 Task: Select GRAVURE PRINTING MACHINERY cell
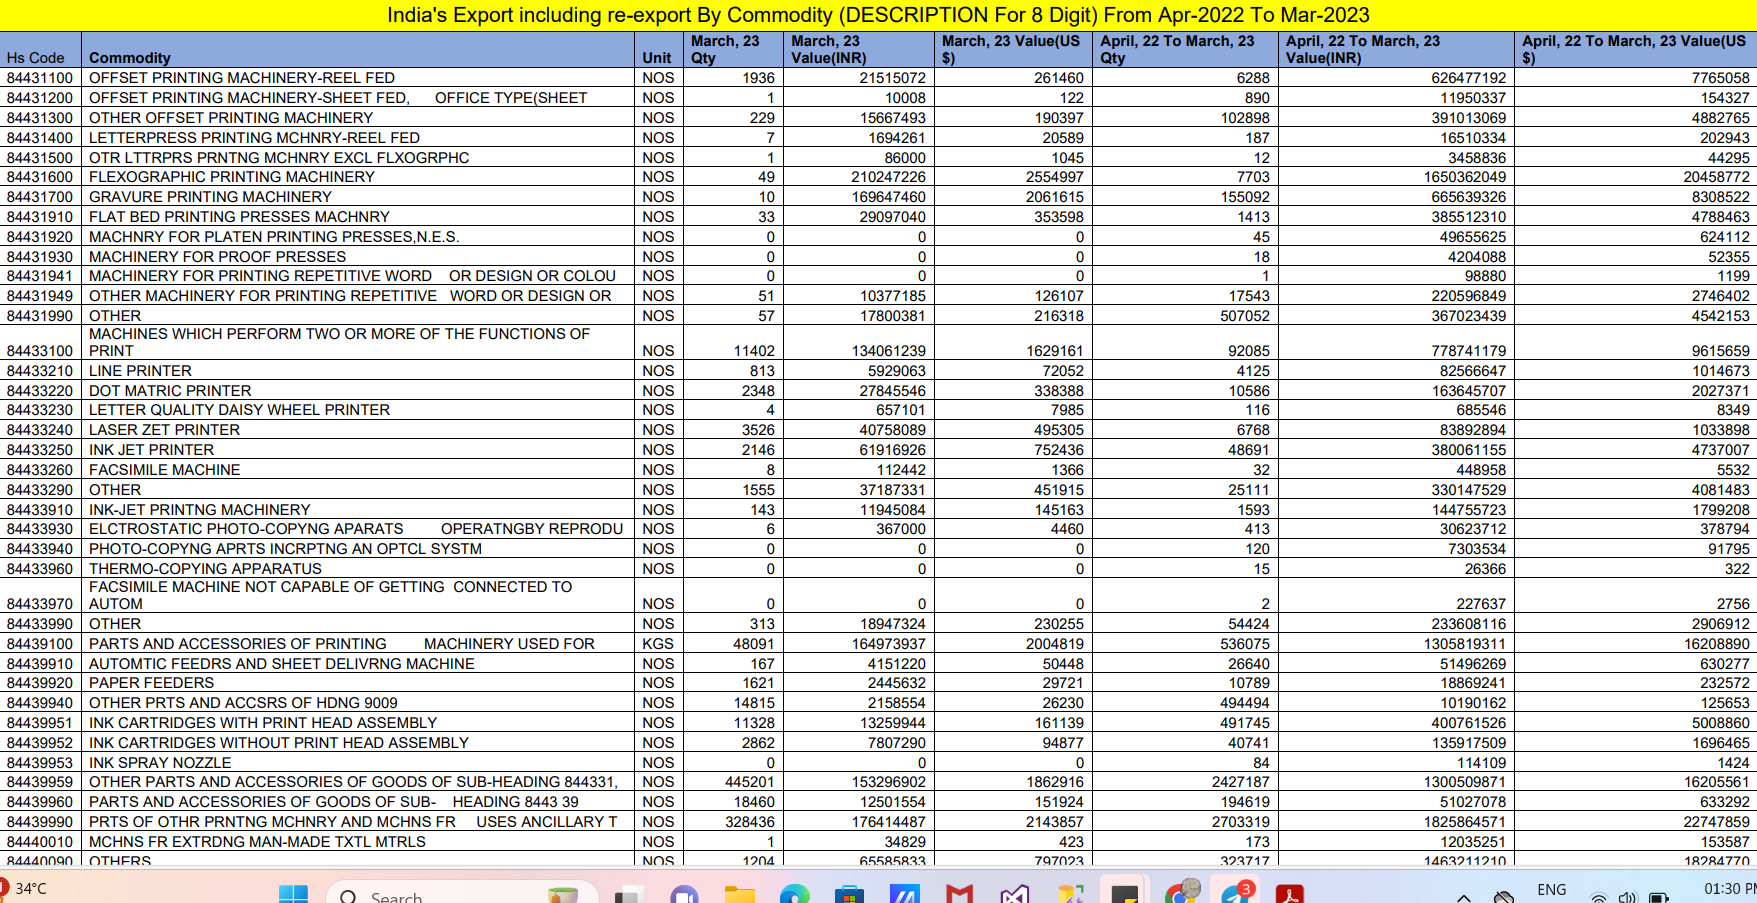[x=357, y=197]
